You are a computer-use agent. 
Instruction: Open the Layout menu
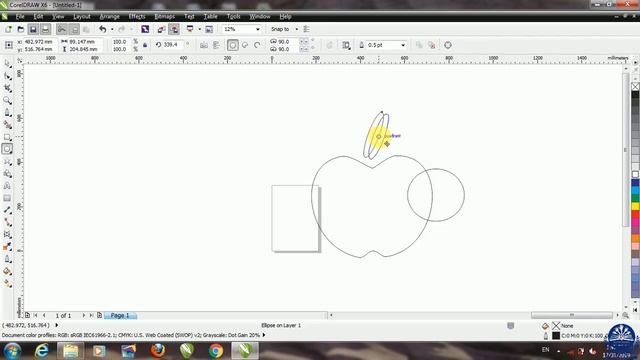(x=82, y=16)
